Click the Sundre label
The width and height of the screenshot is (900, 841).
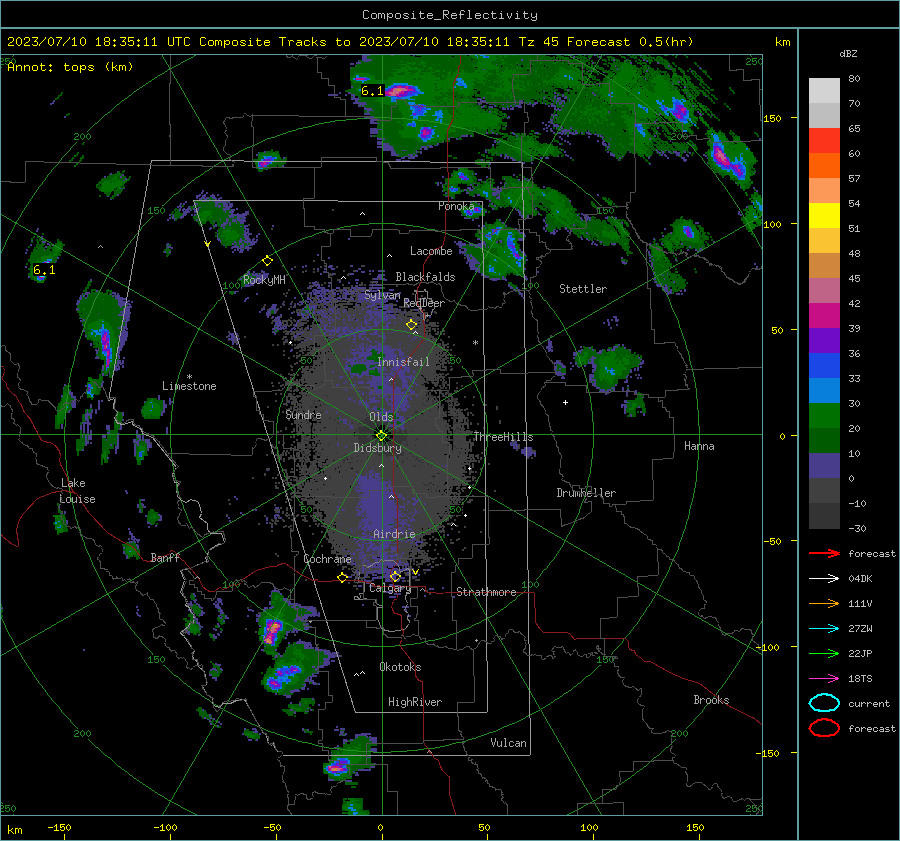point(303,415)
